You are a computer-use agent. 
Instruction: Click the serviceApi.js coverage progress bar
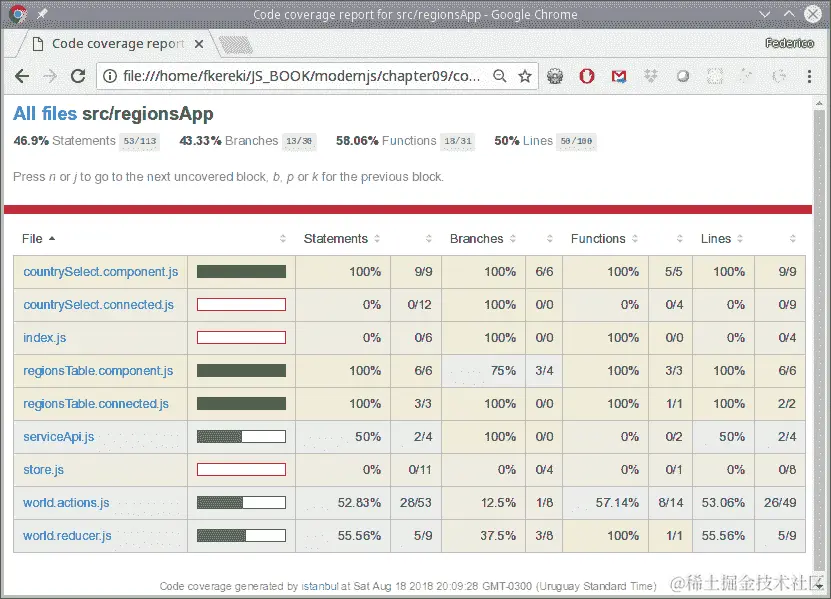click(x=241, y=437)
